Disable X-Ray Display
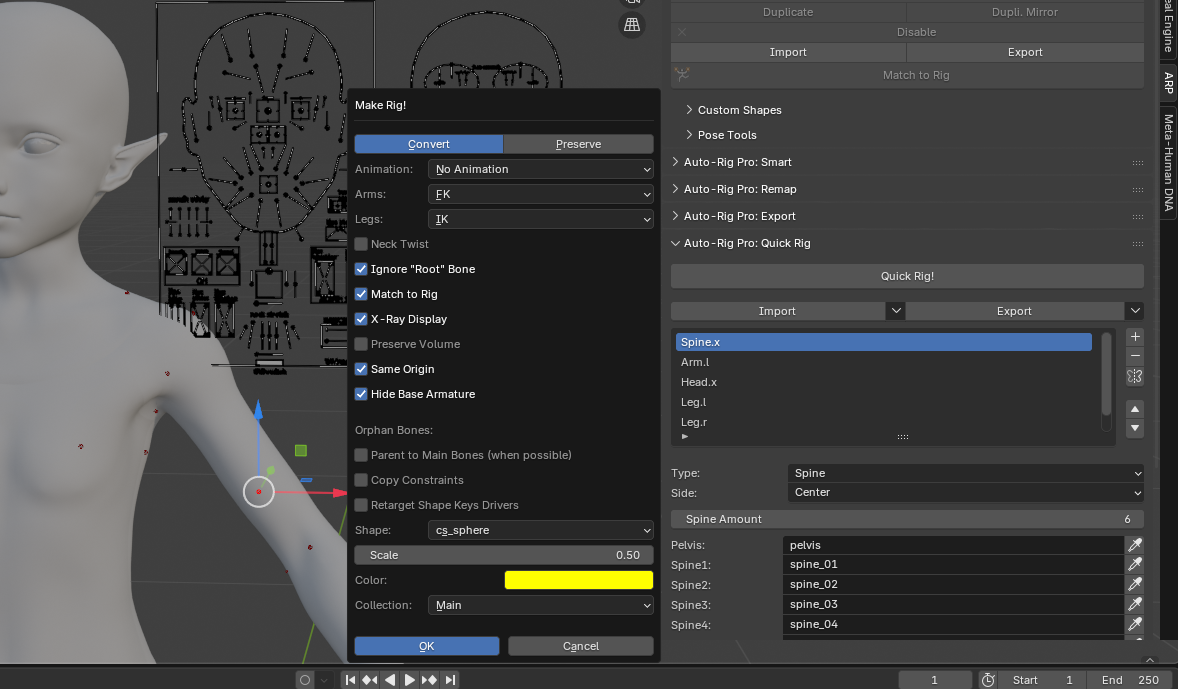The image size is (1178, 689). [361, 319]
